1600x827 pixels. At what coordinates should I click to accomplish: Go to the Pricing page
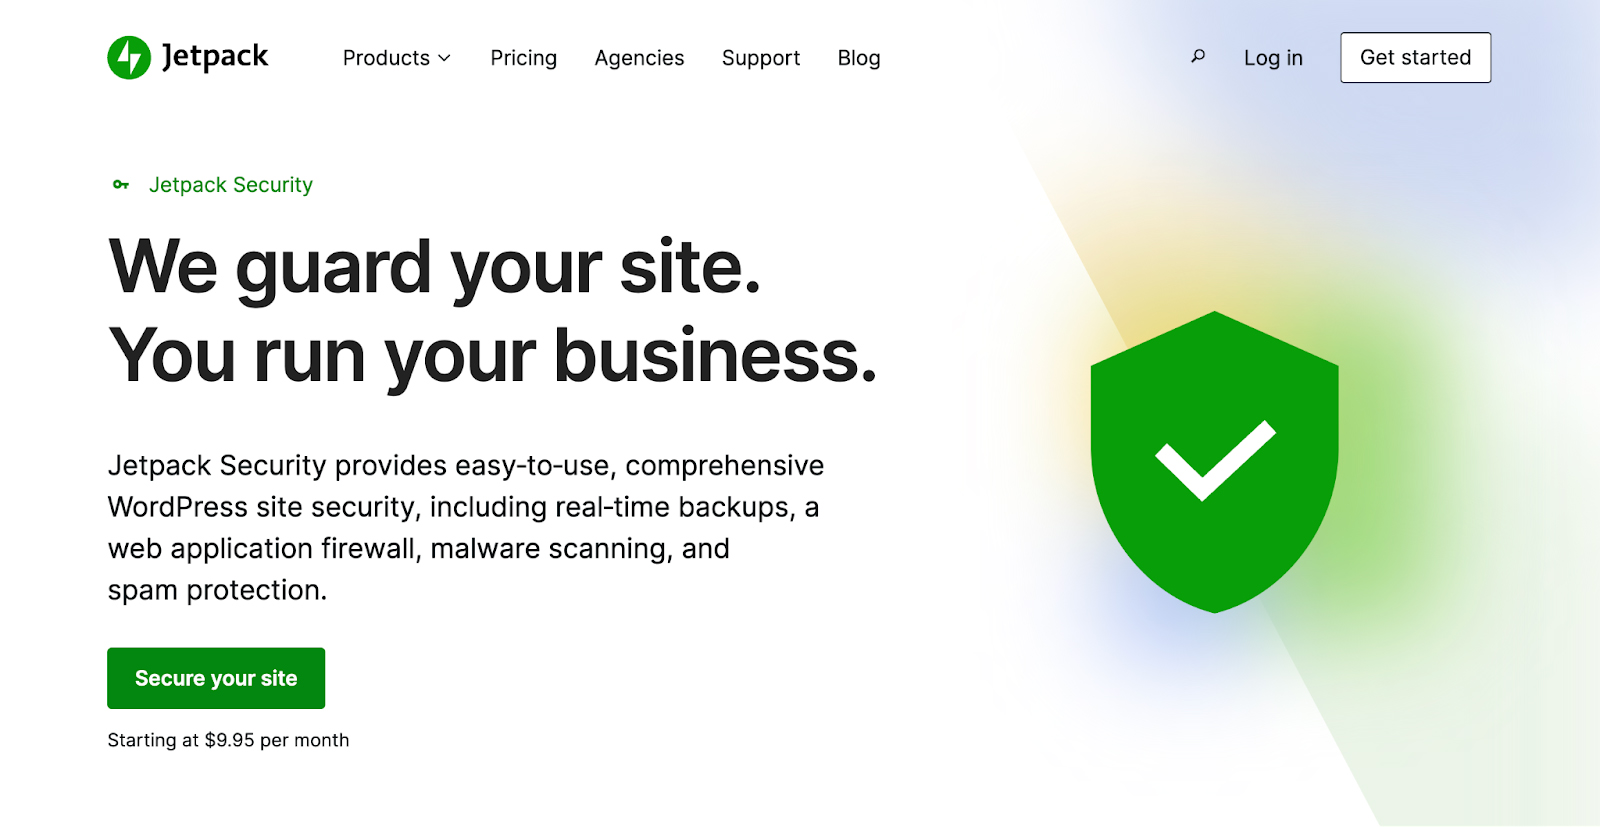coord(523,58)
